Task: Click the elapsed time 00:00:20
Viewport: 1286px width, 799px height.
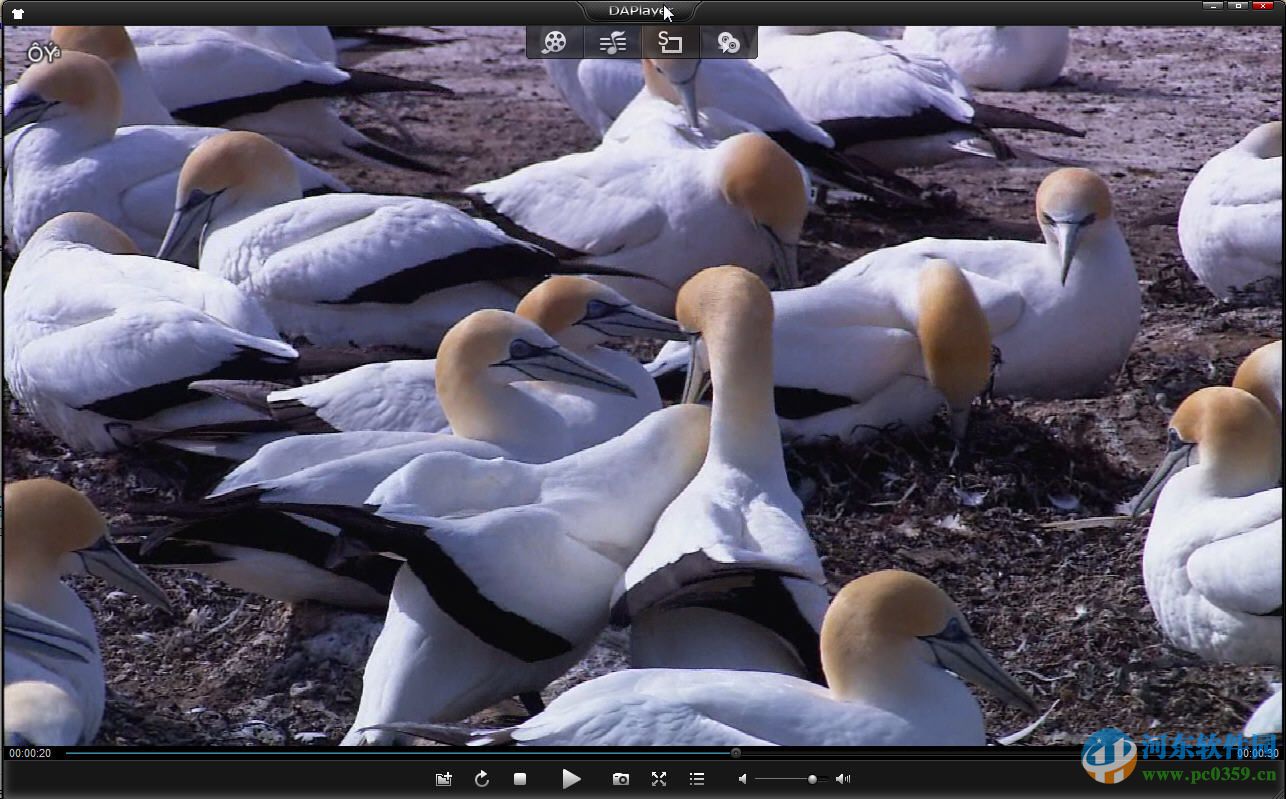Action: click(x=30, y=753)
